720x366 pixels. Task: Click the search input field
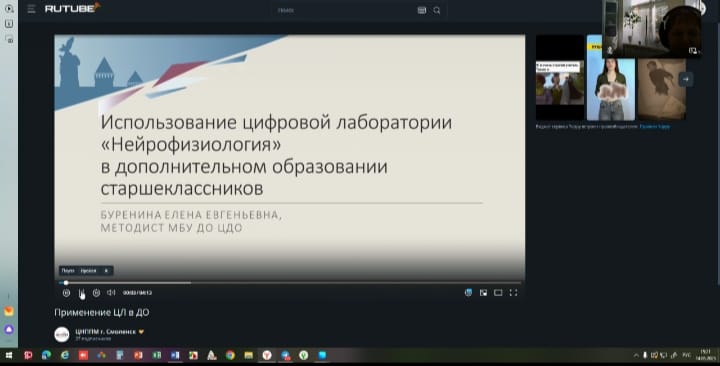coord(344,10)
